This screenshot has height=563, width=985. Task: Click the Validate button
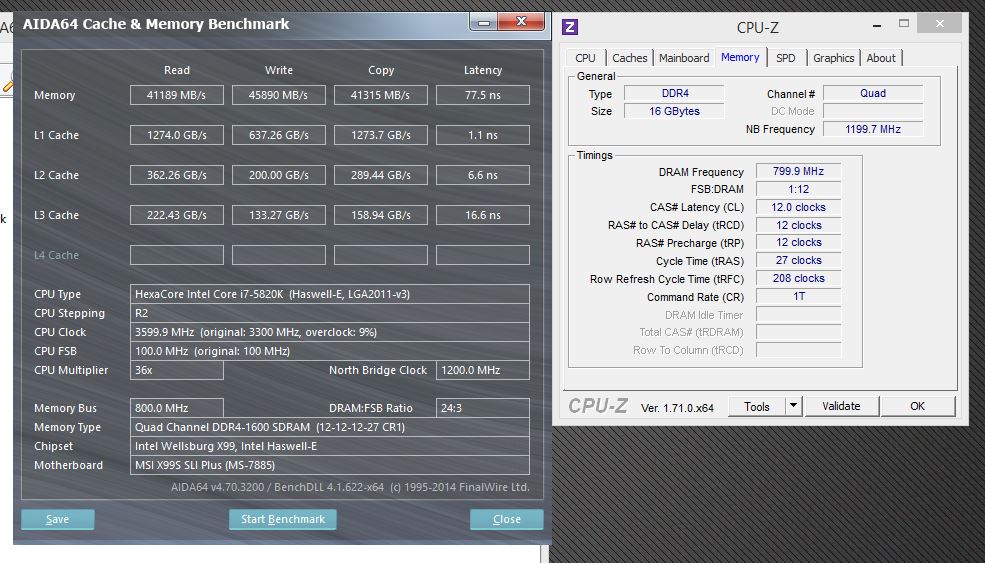pos(842,406)
